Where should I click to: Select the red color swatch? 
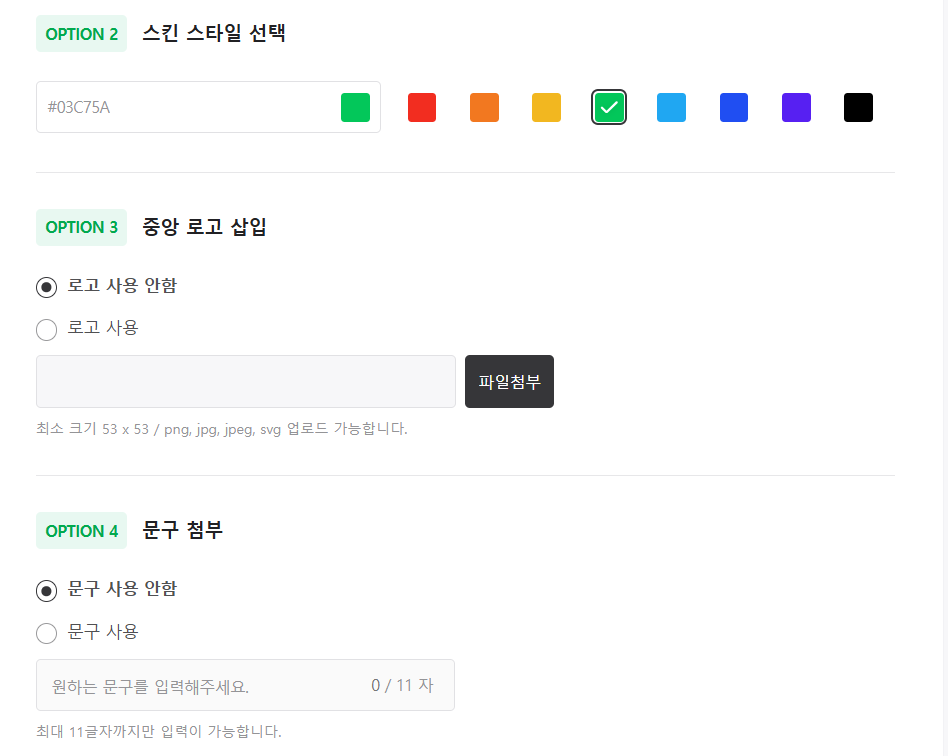pyautogui.click(x=421, y=107)
